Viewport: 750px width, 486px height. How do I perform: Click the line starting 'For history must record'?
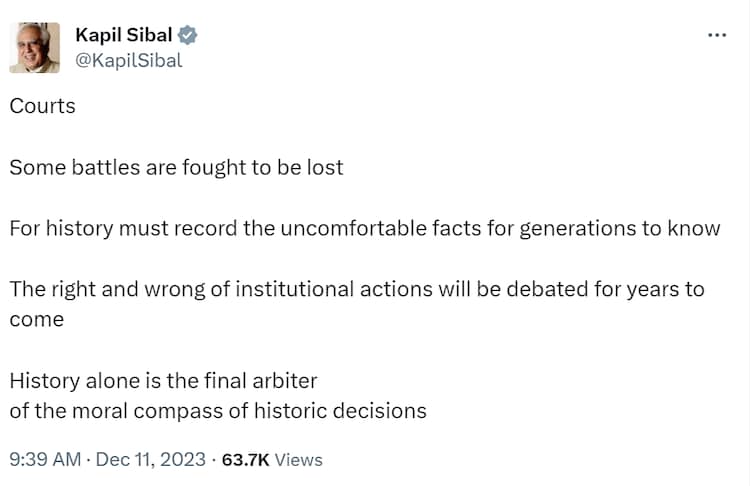(x=365, y=228)
